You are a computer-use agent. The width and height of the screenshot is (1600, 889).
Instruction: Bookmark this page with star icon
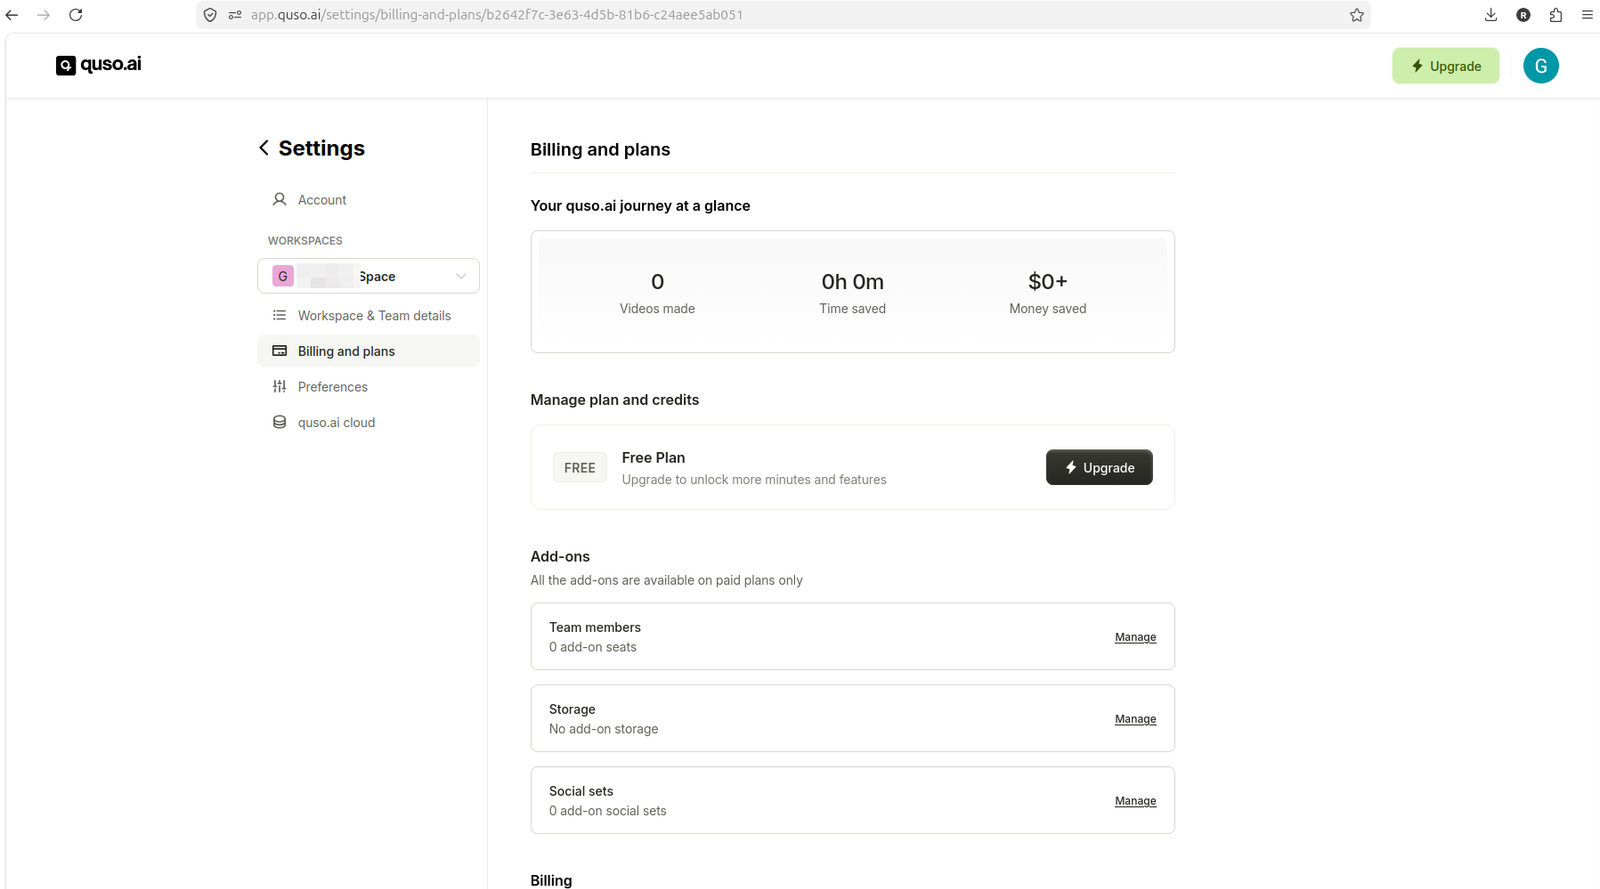(x=1356, y=15)
